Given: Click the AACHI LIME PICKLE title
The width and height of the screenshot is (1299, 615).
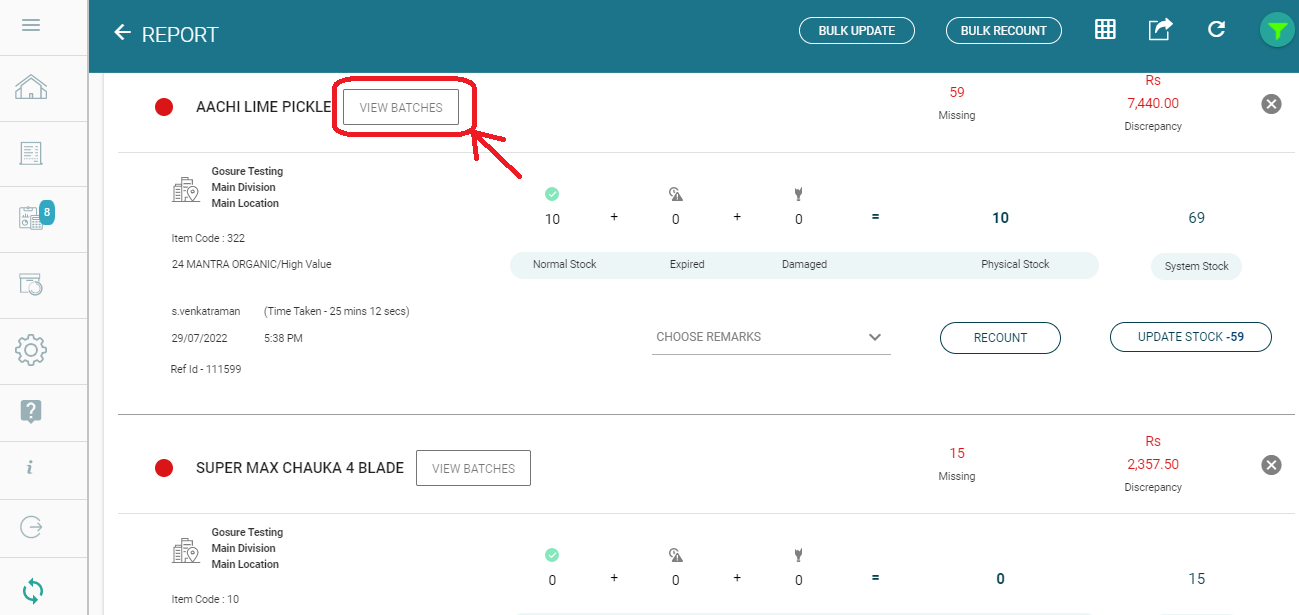Looking at the screenshot, I should (263, 107).
